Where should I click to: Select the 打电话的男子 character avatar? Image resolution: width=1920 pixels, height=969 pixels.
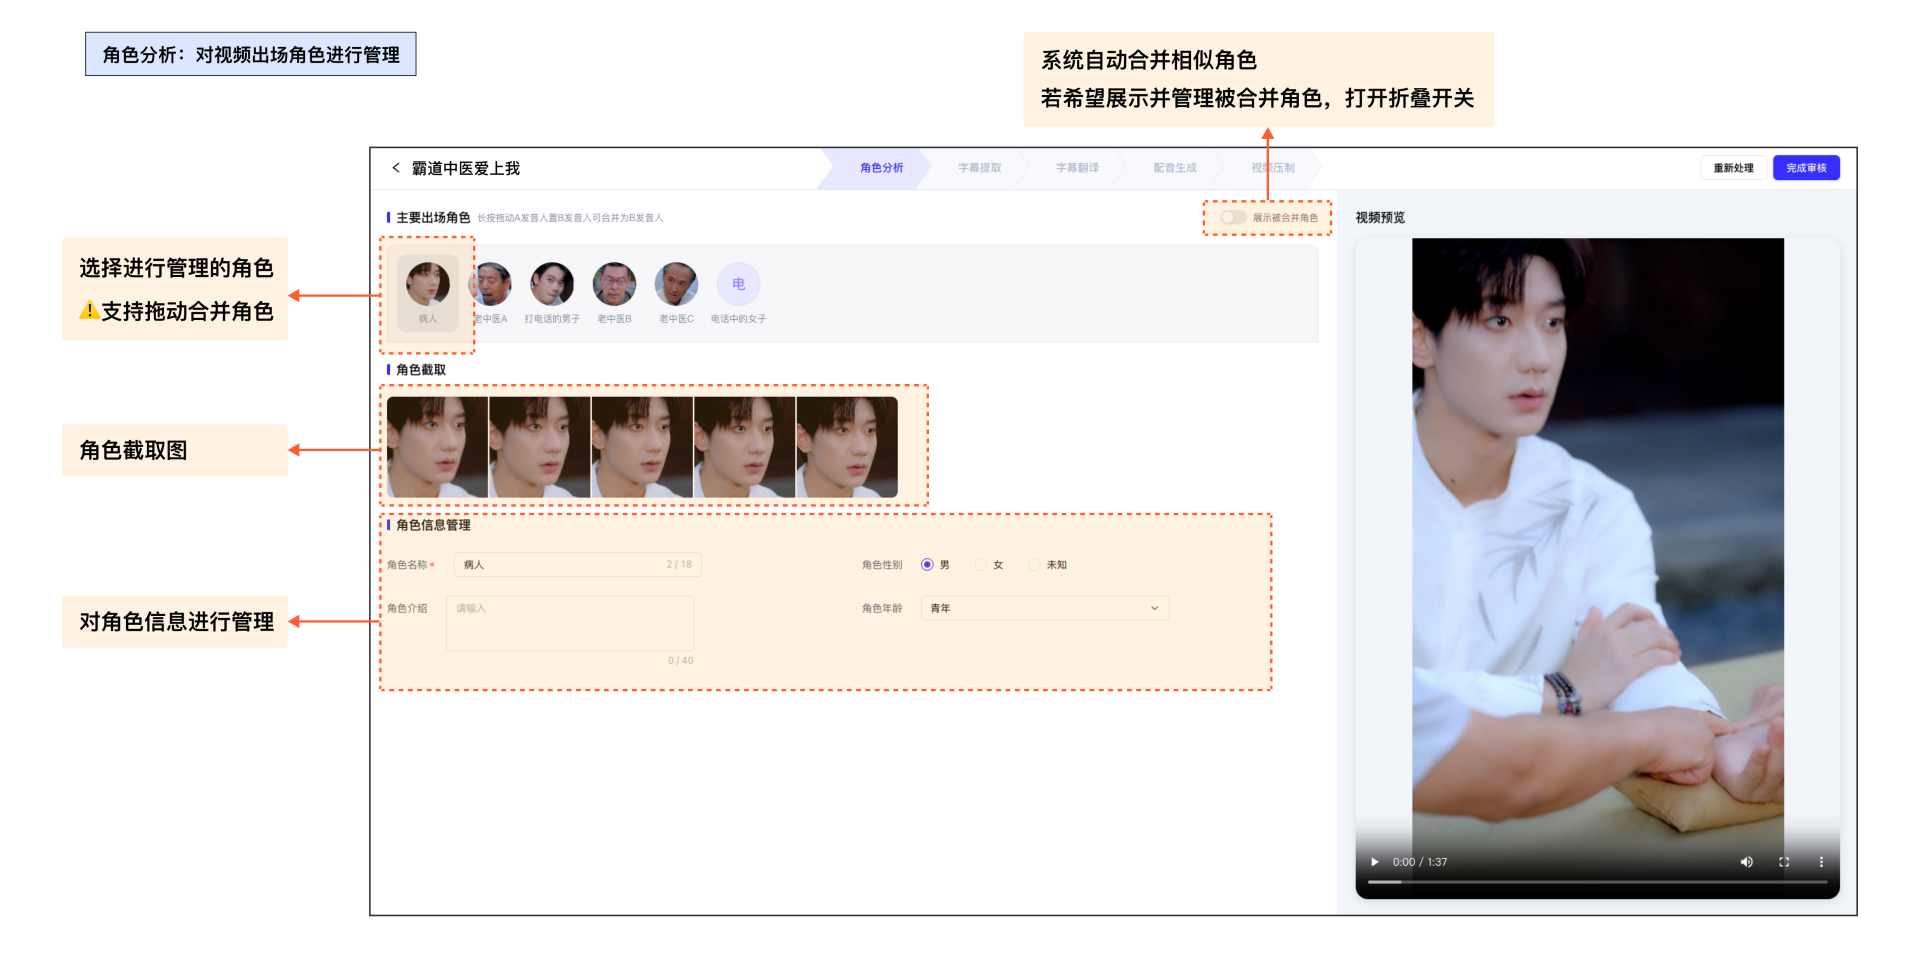[x=552, y=284]
